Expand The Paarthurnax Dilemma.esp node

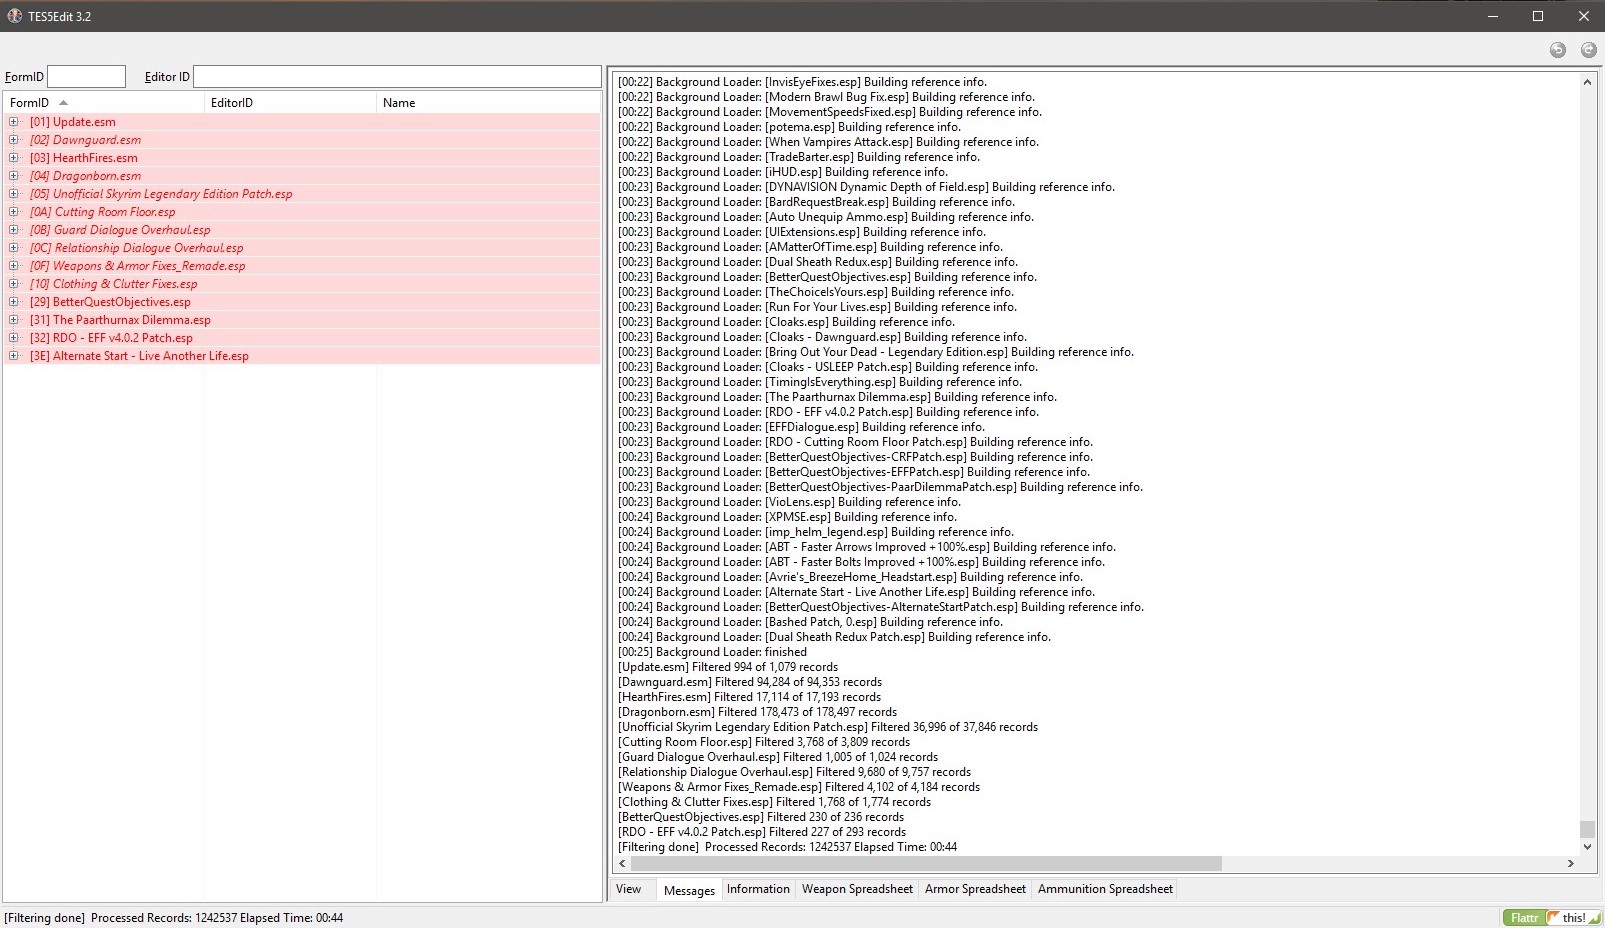(14, 320)
